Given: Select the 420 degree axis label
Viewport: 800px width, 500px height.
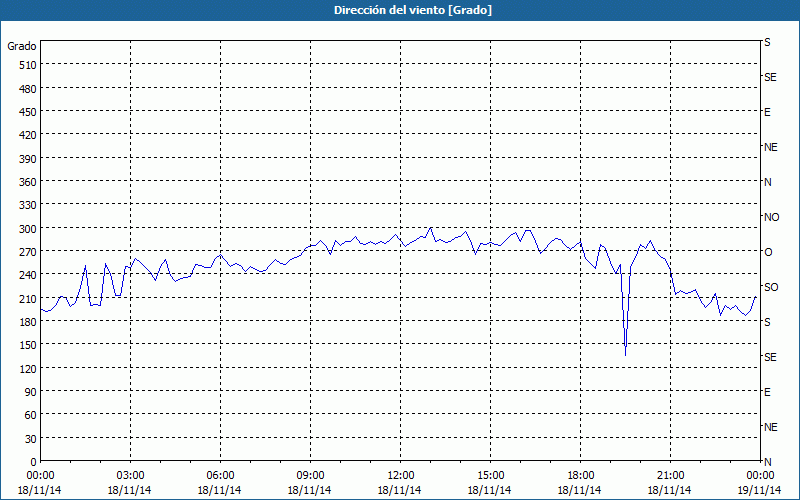Looking at the screenshot, I should tap(28, 135).
